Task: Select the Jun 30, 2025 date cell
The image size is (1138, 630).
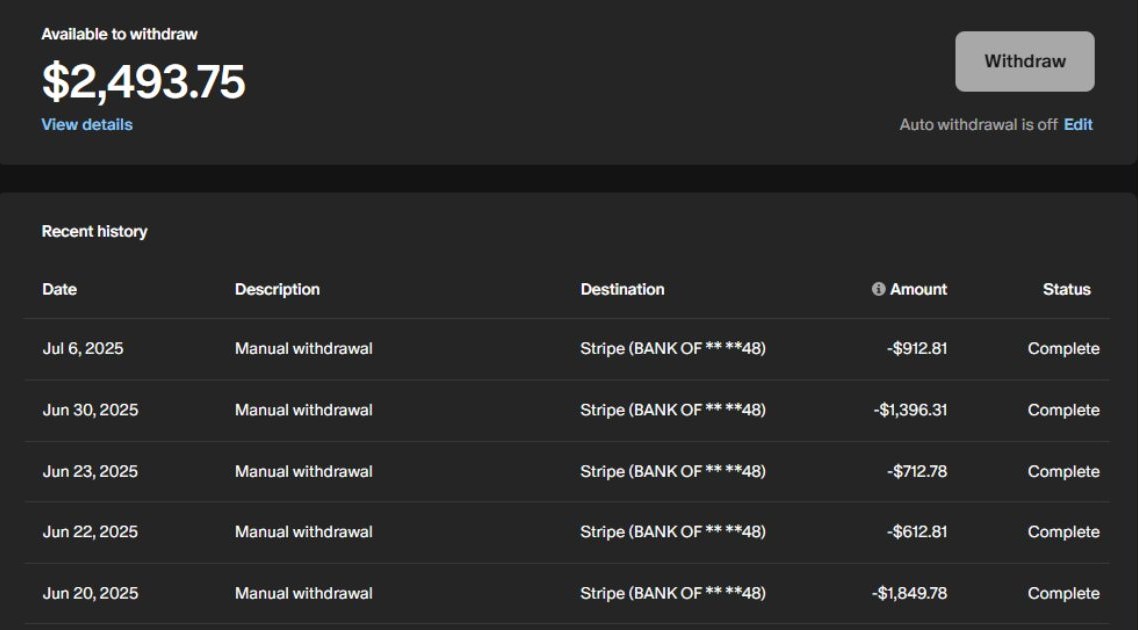Action: point(90,410)
